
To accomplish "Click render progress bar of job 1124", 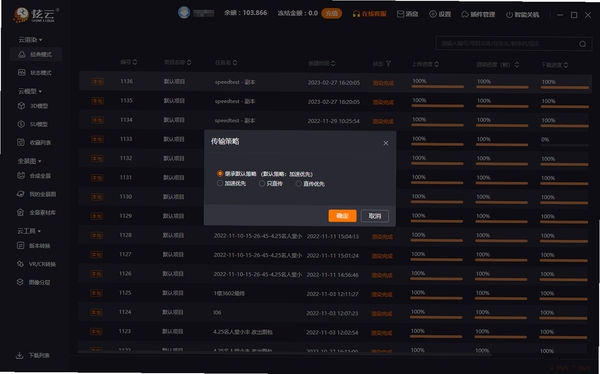I will click(501, 317).
